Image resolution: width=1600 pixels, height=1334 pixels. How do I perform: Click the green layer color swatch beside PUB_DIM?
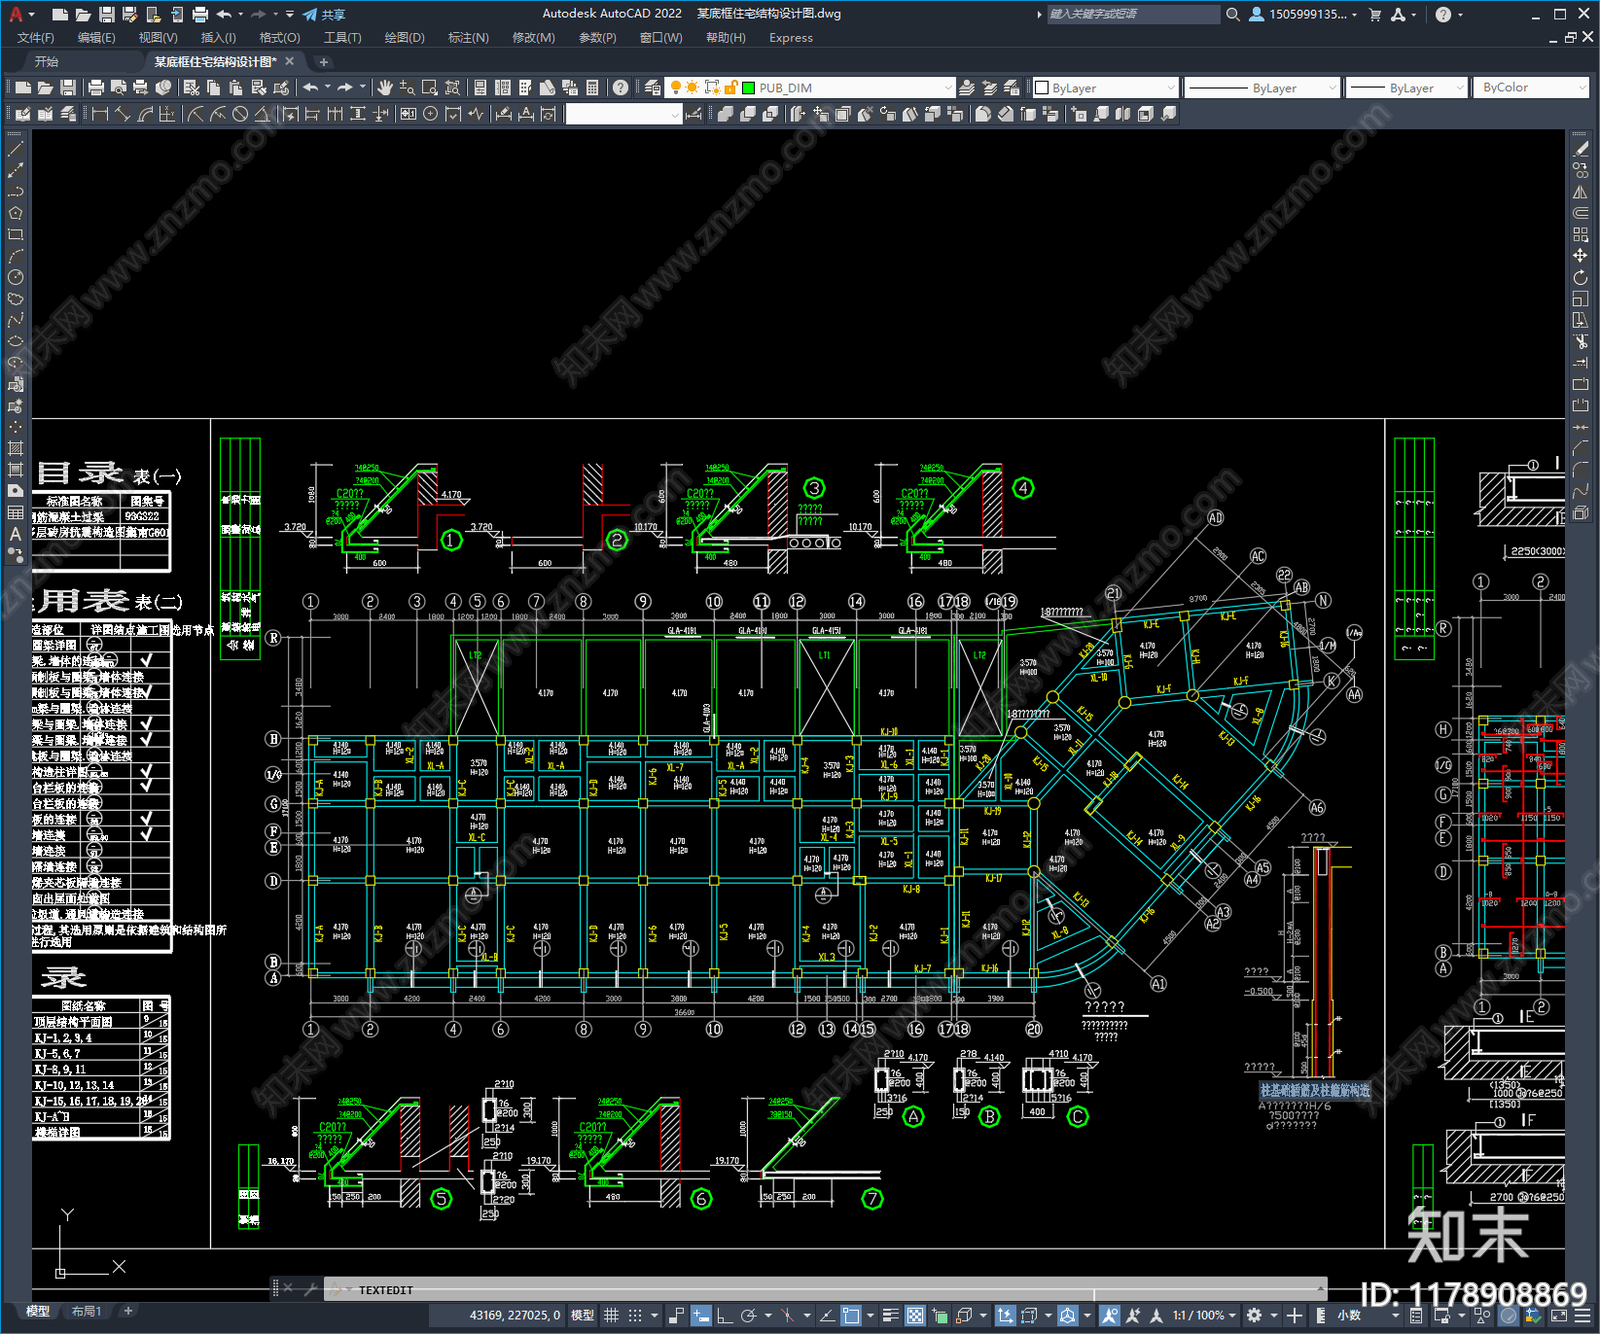[x=748, y=88]
